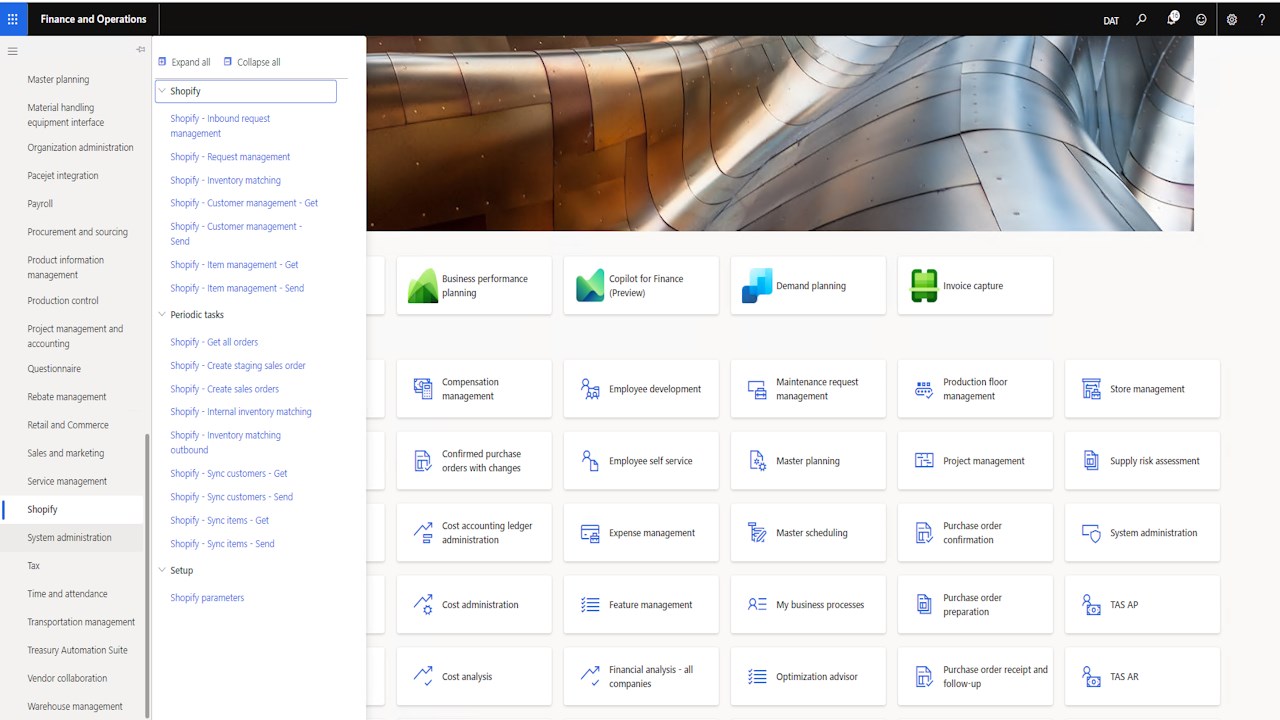Click the System administration tile icon

[1091, 533]
